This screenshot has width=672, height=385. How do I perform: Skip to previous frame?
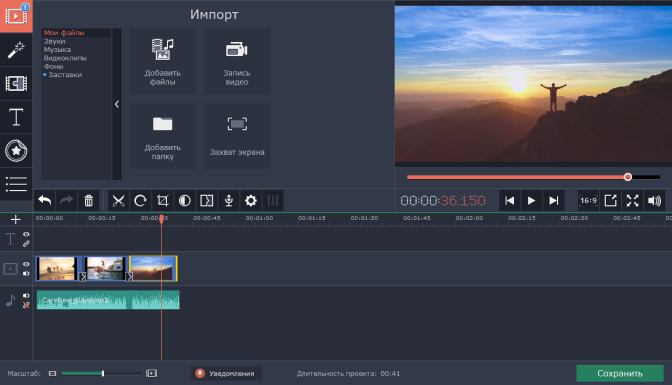510,200
